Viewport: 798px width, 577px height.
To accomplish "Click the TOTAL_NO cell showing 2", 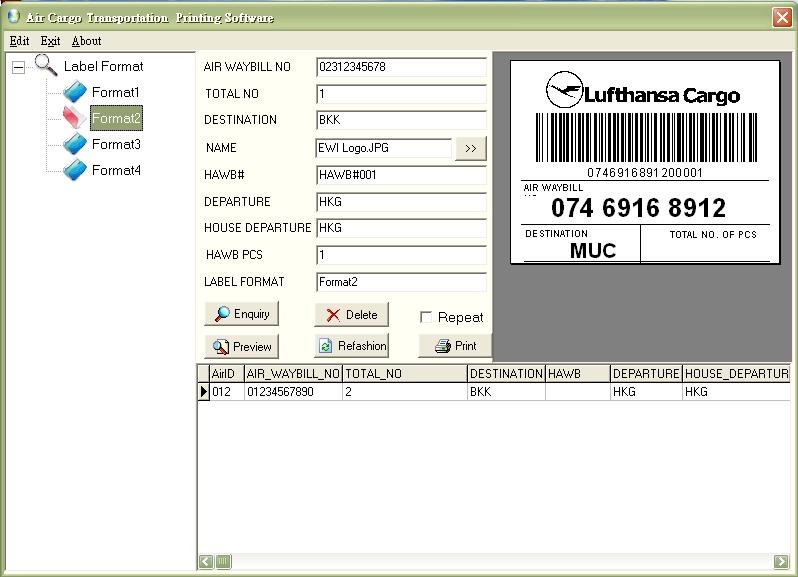I will (405, 392).
